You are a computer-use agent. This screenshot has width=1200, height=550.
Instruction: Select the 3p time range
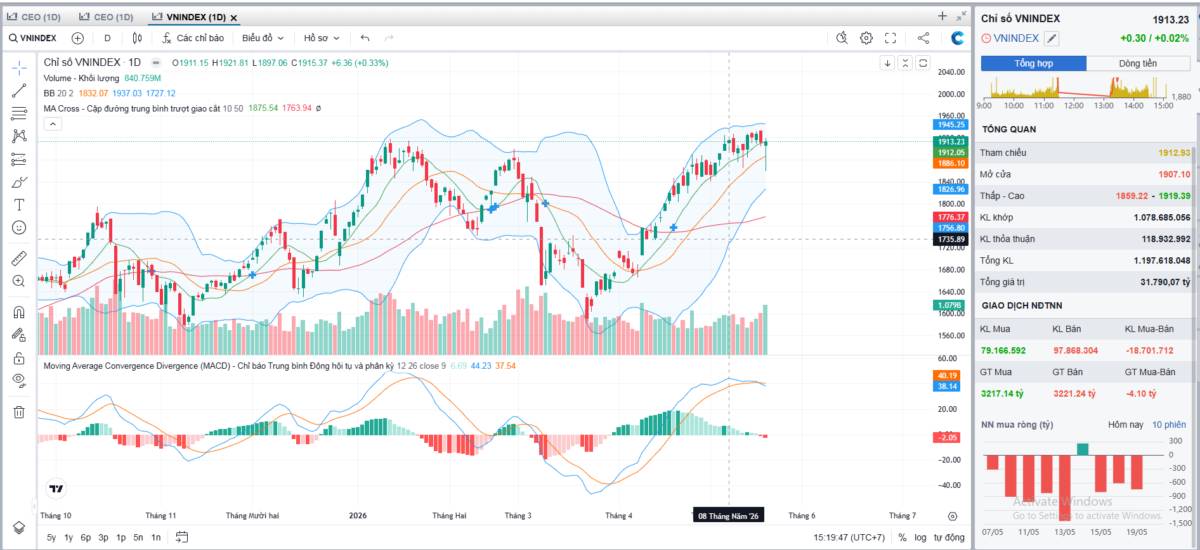(103, 538)
